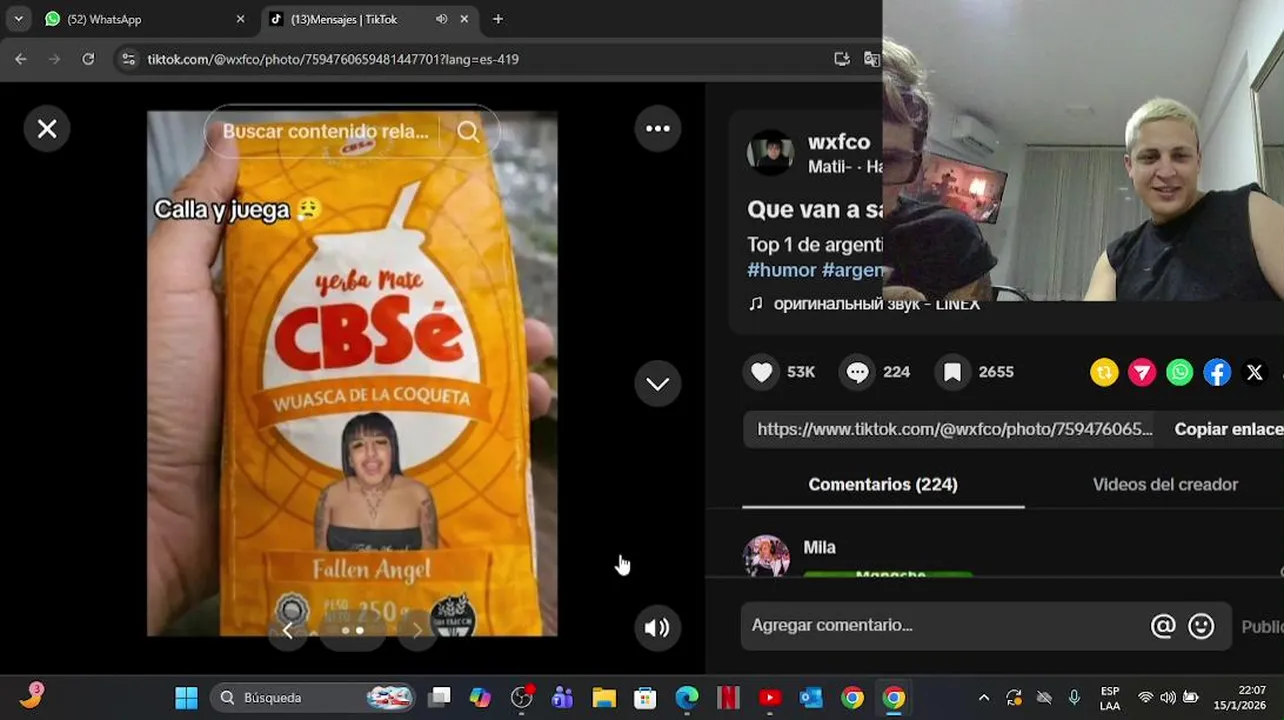The width and height of the screenshot is (1284, 720).
Task: Open Microsoft Store from the taskbar
Action: (645, 698)
